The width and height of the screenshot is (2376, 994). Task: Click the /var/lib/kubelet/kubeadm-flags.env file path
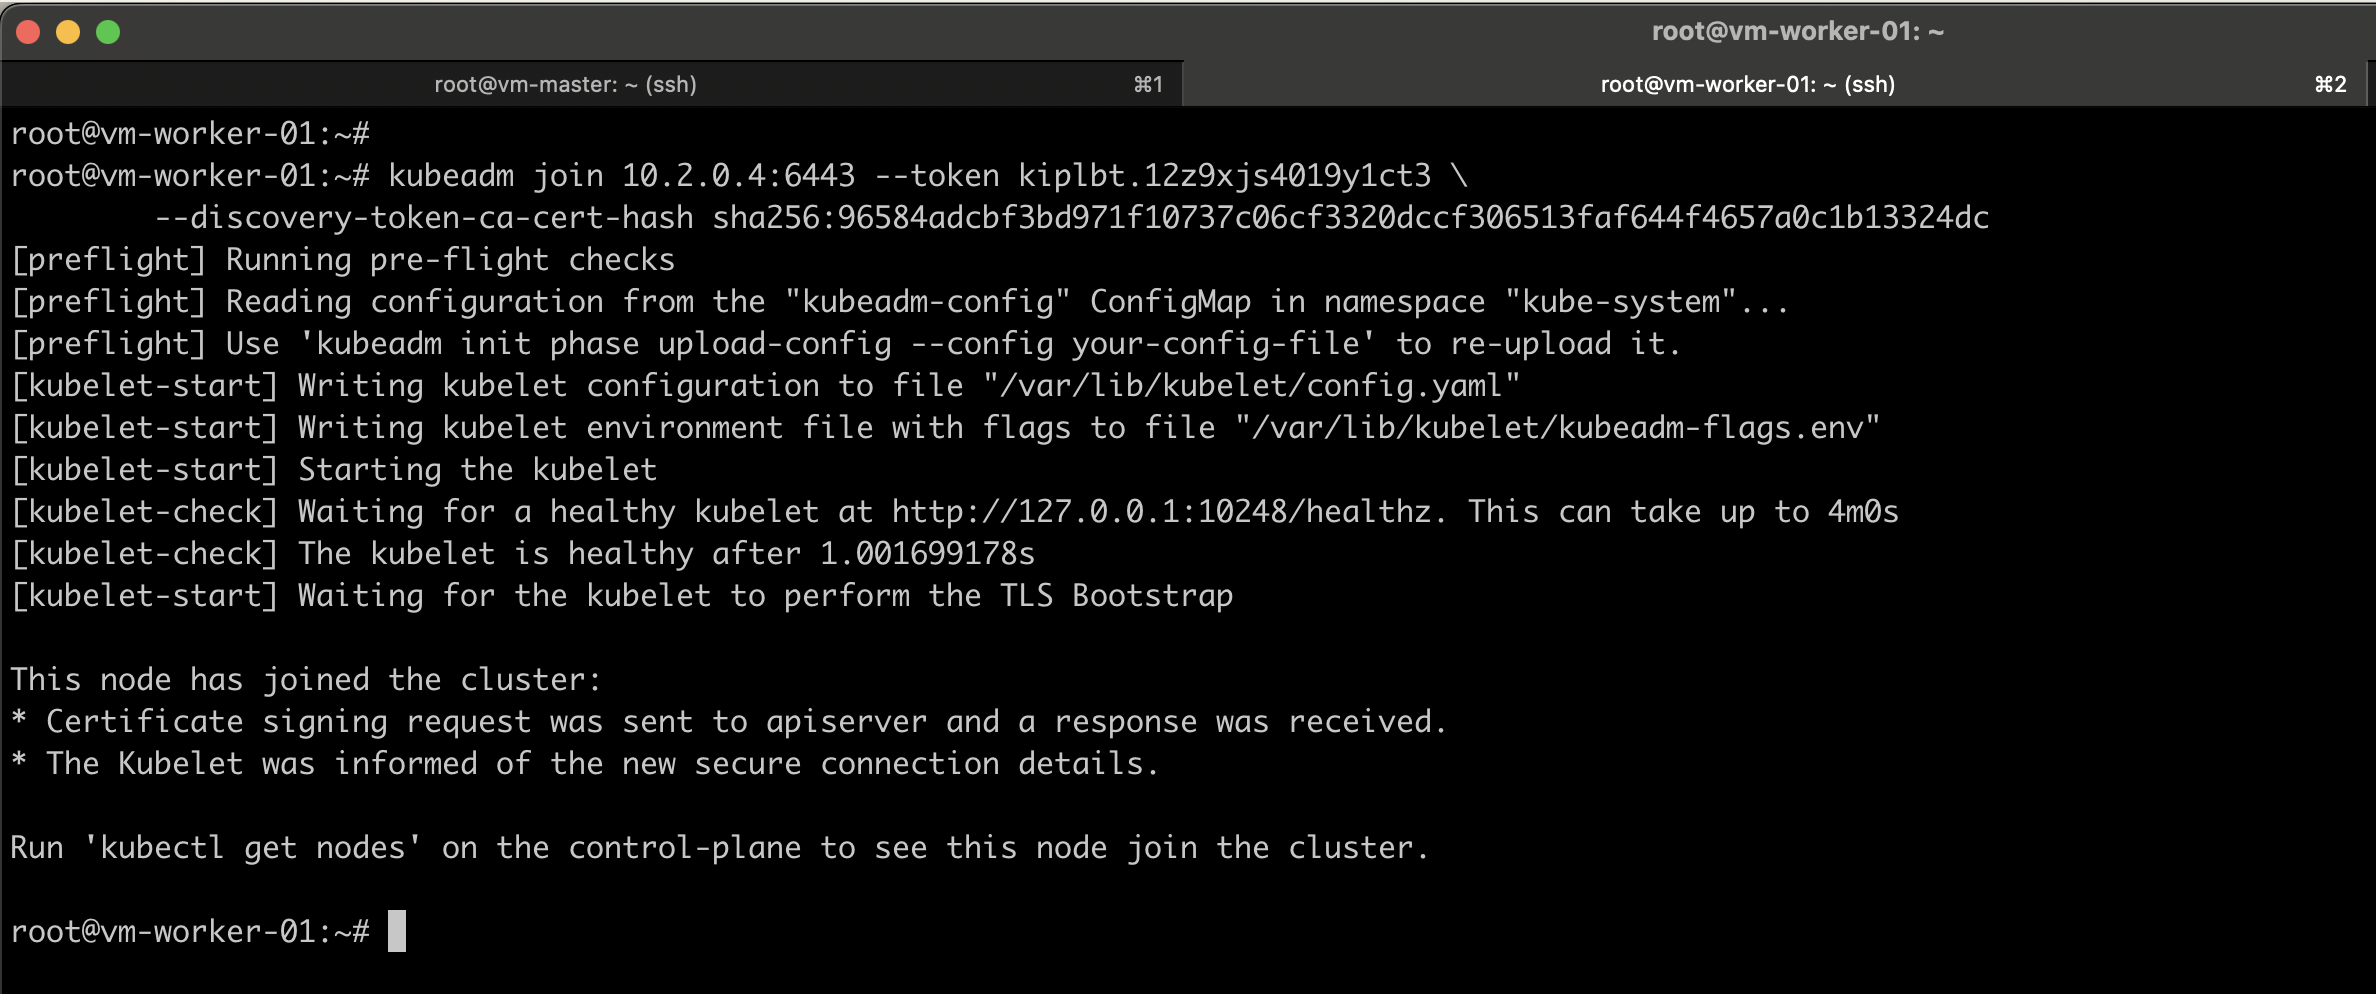click(1557, 428)
